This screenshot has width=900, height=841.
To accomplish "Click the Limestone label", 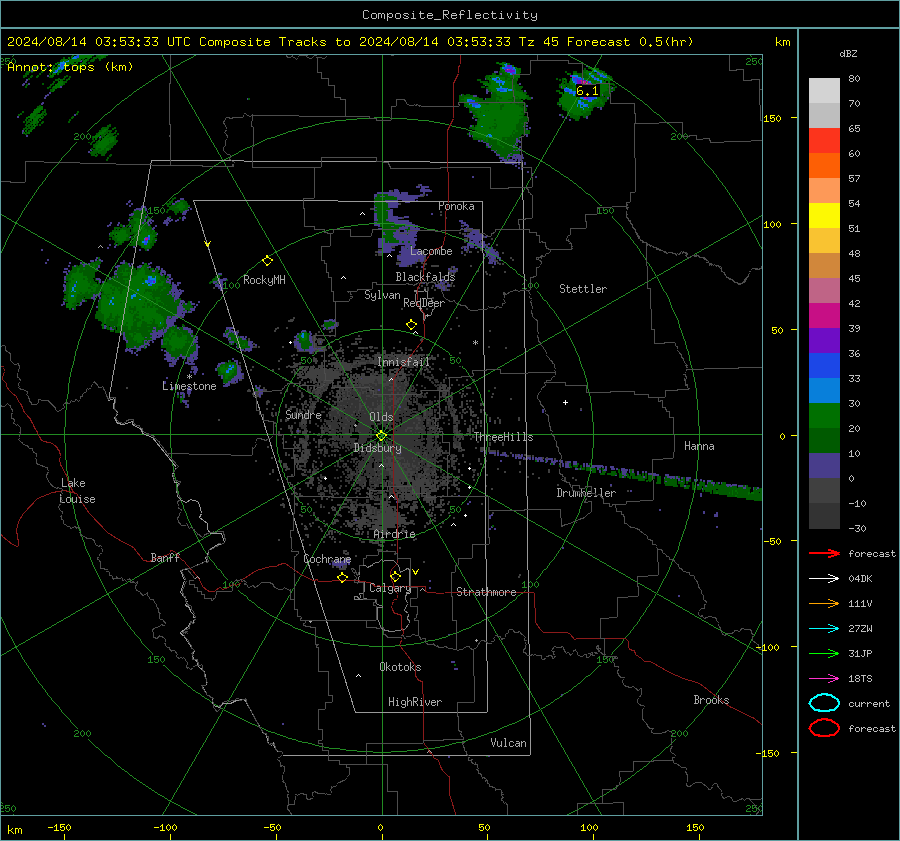I will pos(189,386).
